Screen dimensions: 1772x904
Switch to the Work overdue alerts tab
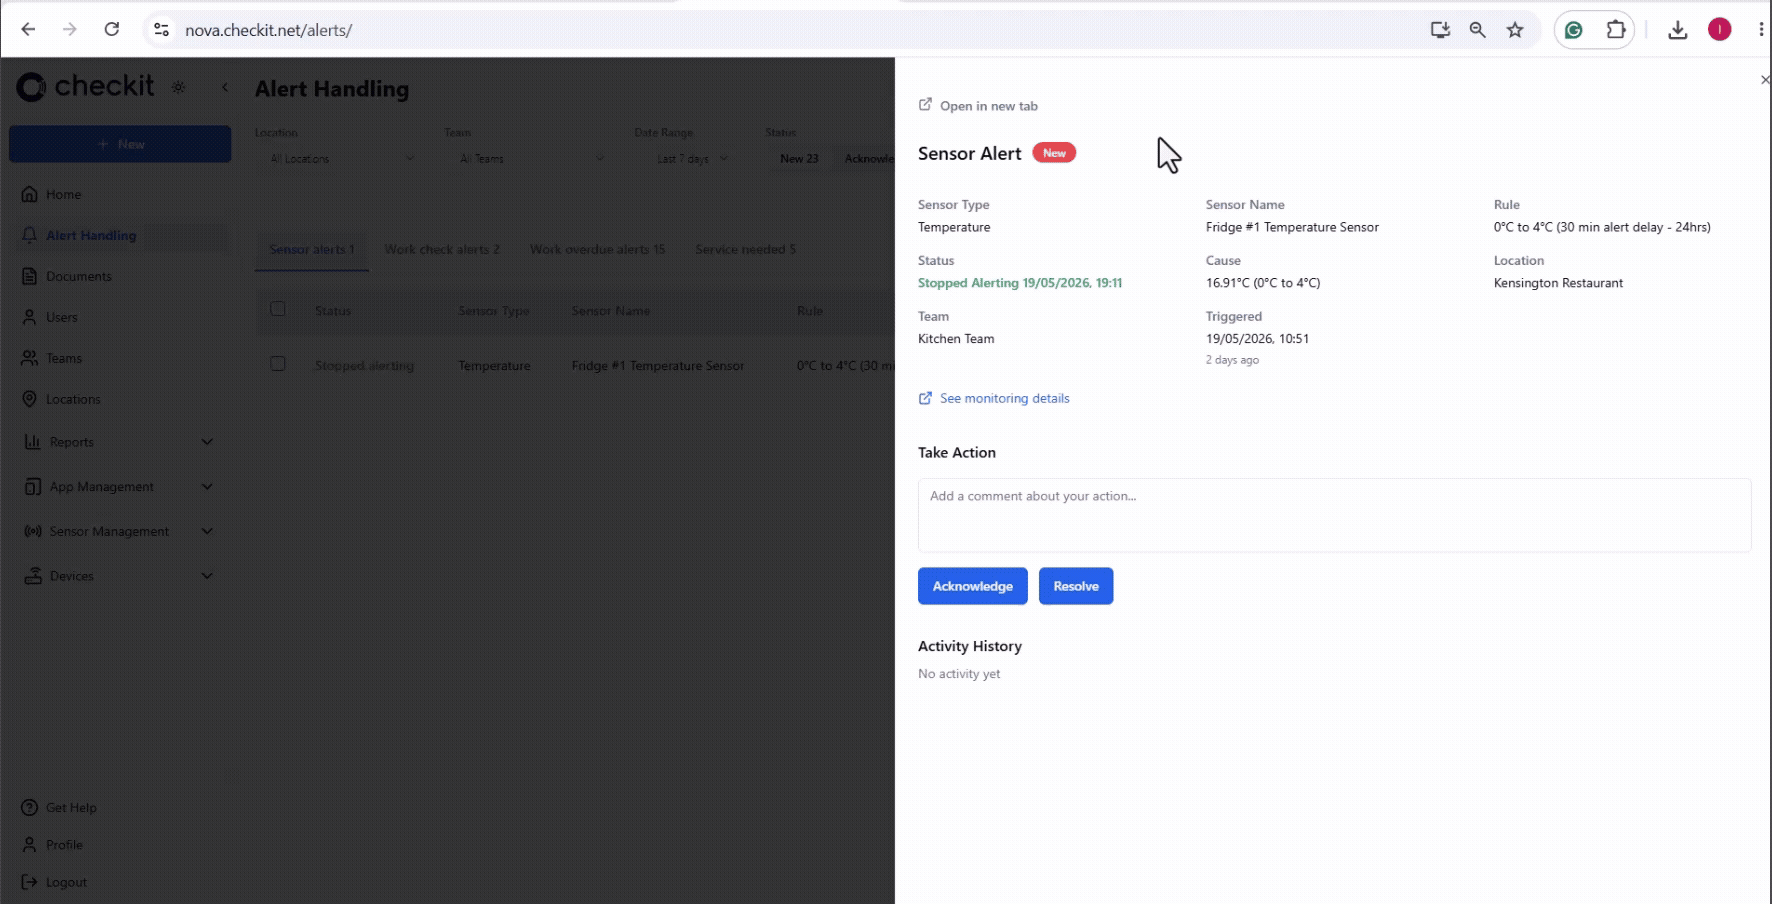[x=597, y=249]
